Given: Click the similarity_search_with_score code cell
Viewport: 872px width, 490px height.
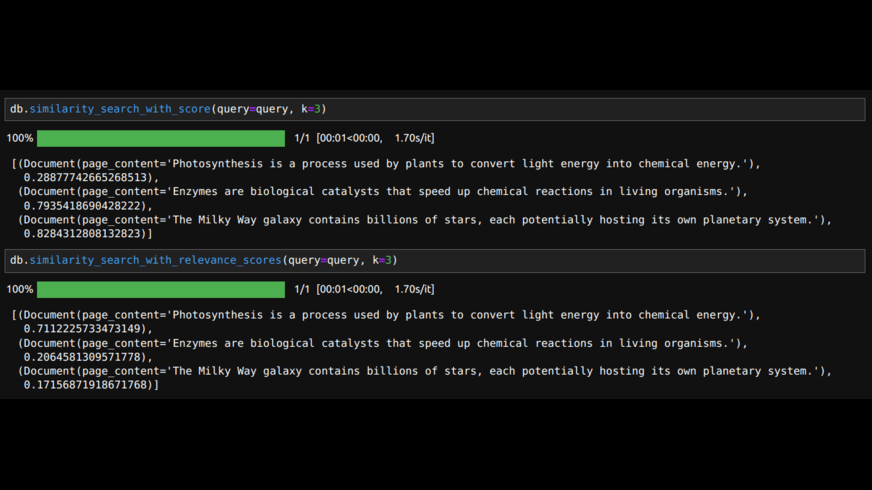Looking at the screenshot, I should coord(435,110).
